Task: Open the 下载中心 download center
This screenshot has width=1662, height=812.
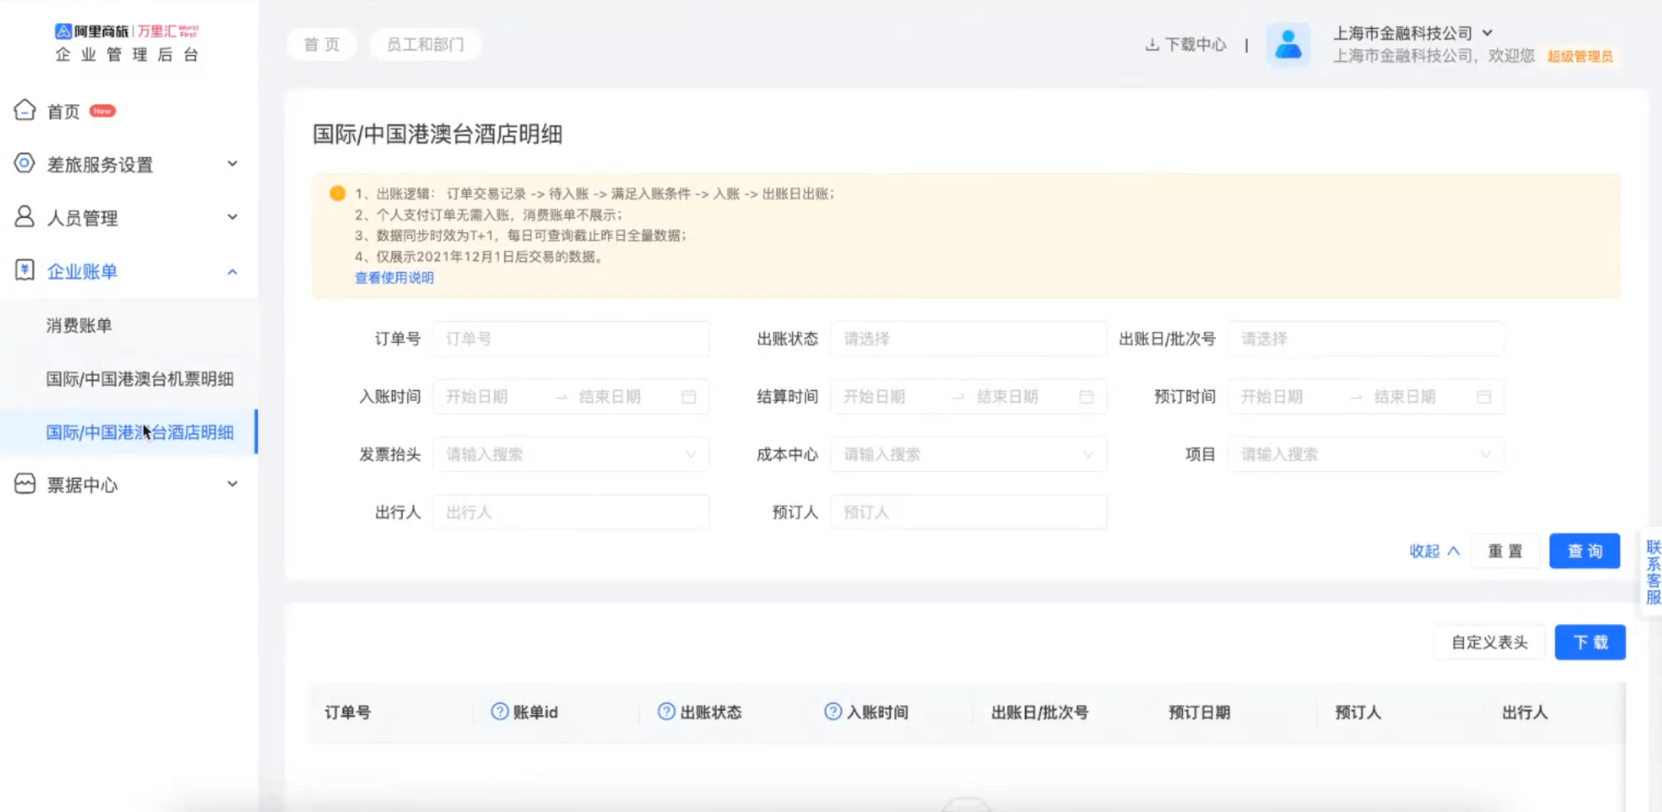Action: coord(1186,45)
